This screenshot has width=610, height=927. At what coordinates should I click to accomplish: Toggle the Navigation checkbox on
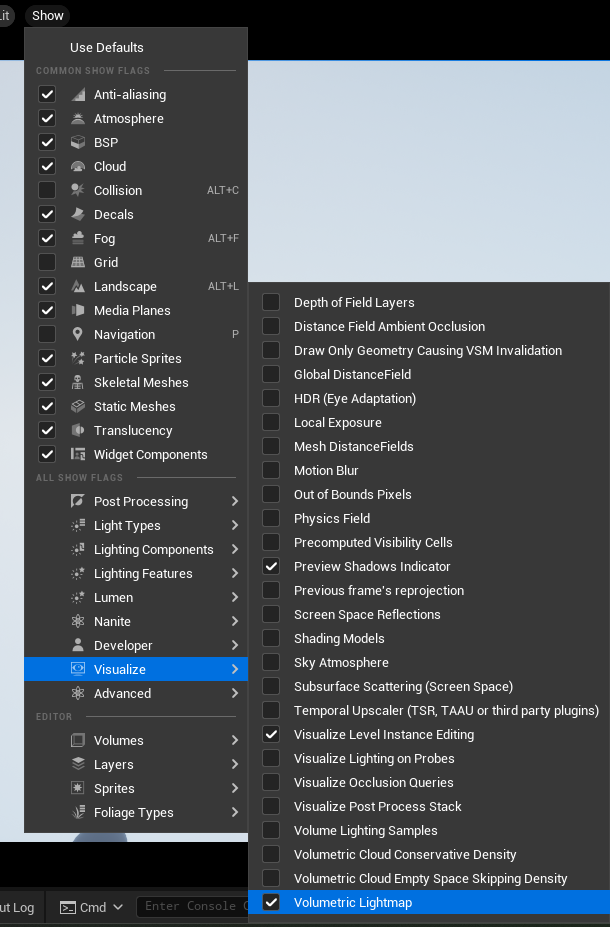tap(47, 335)
